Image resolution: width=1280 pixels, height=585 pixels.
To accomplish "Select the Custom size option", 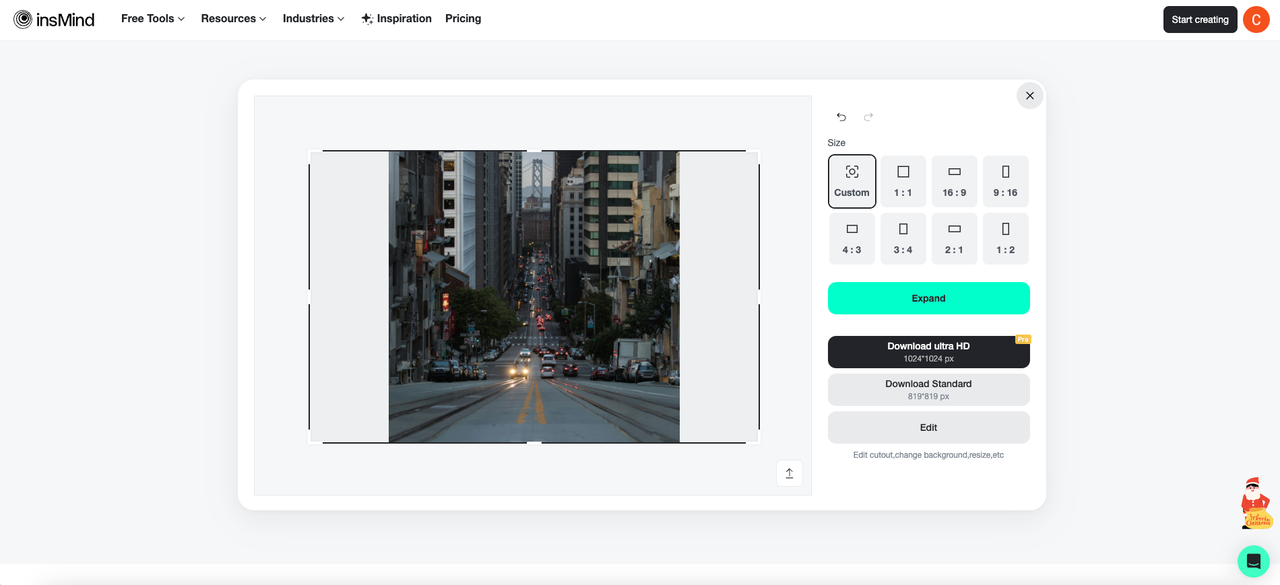I will pos(852,181).
